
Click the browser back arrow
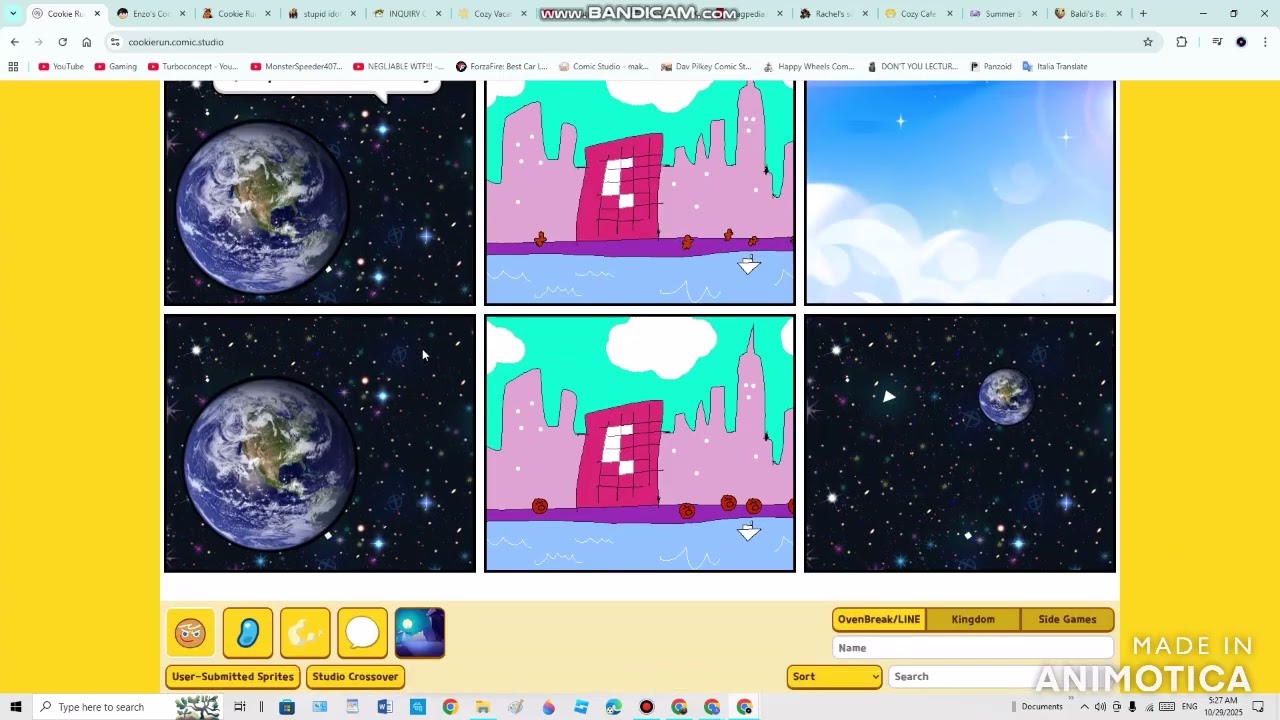(x=14, y=42)
